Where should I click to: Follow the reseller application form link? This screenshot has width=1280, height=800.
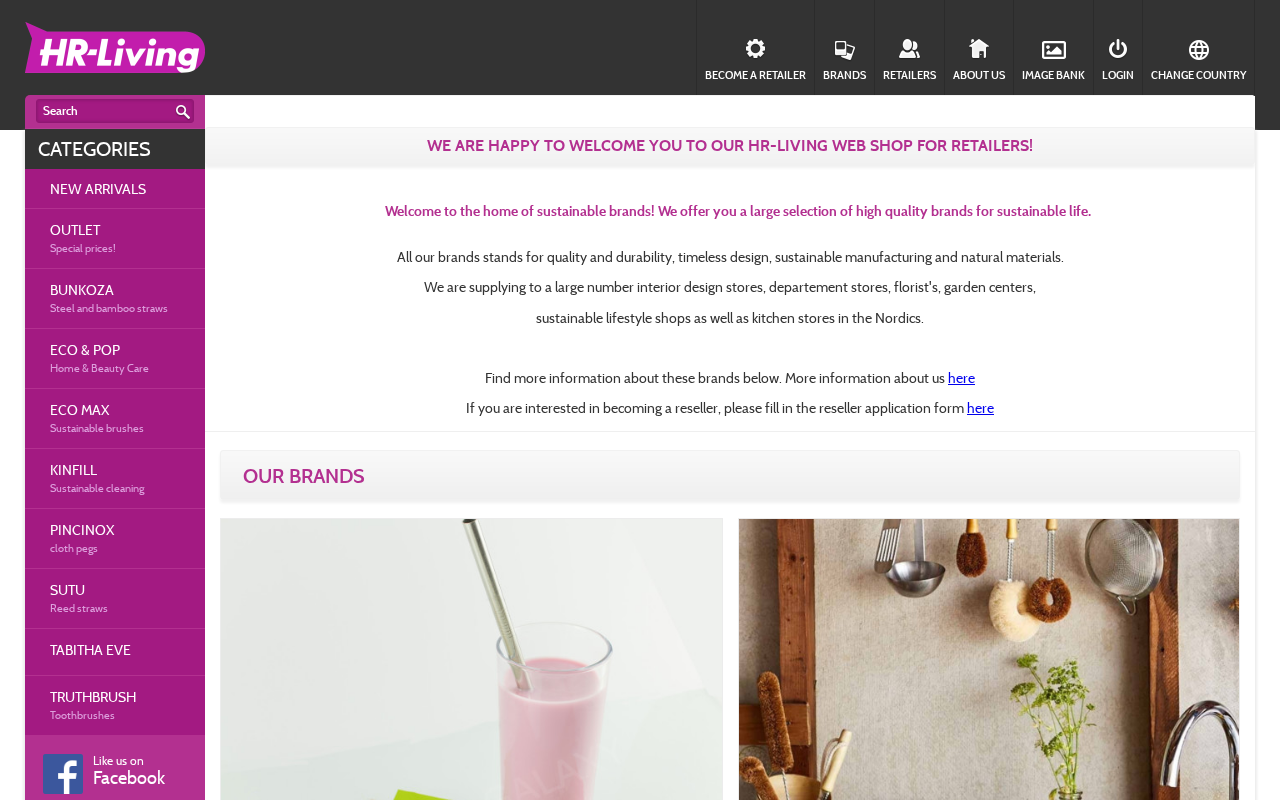pos(980,408)
